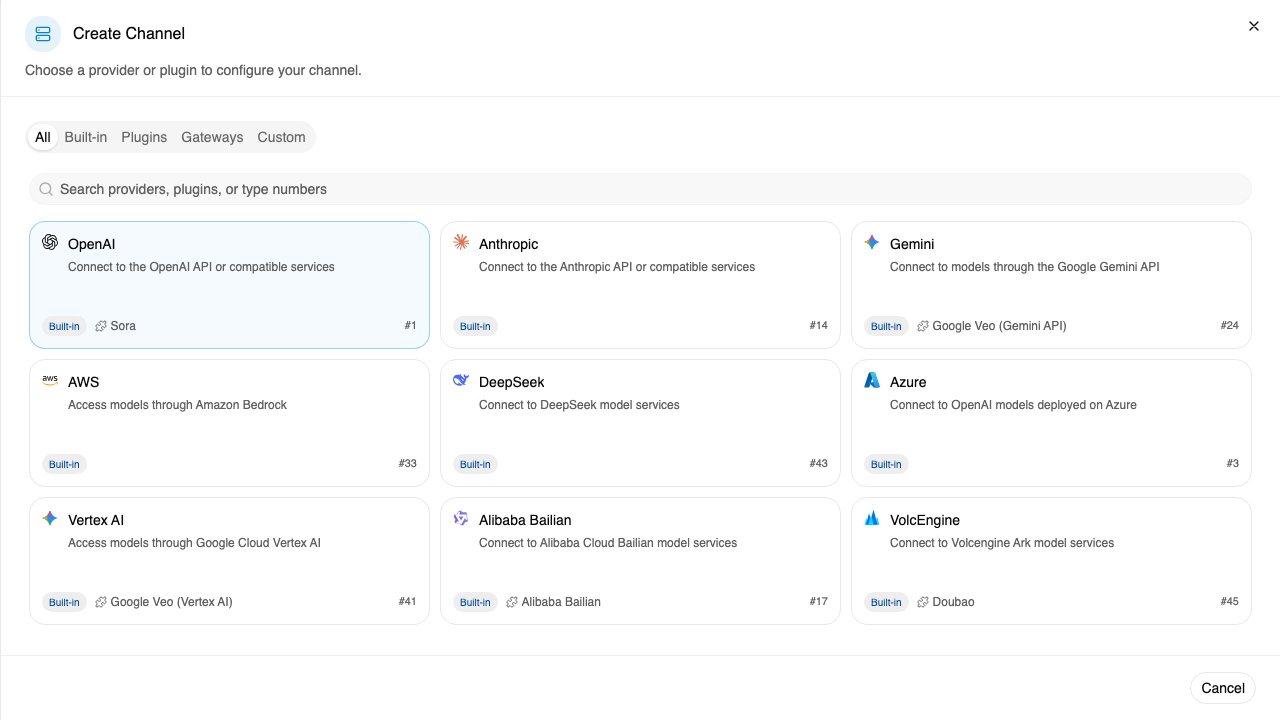Focus the search providers input field

click(640, 189)
